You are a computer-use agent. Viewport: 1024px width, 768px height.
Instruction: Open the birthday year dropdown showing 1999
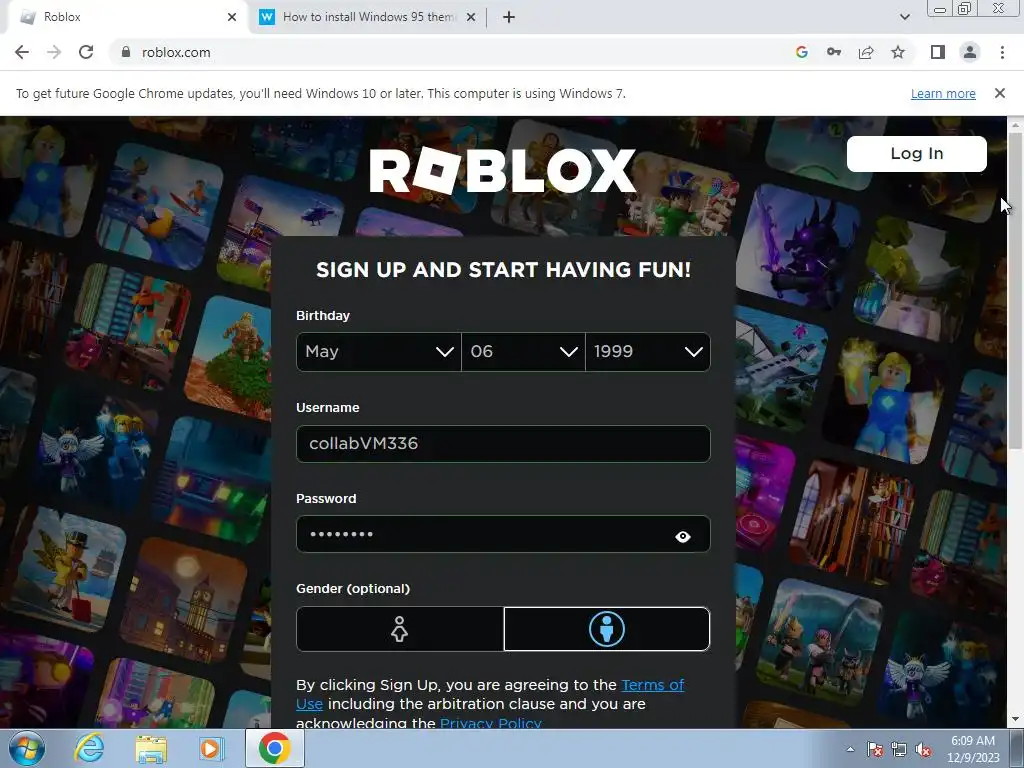tap(648, 352)
